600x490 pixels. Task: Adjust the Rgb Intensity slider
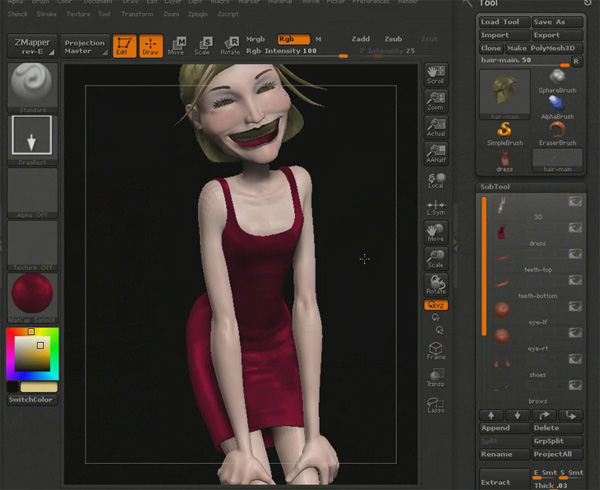pyautogui.click(x=297, y=52)
